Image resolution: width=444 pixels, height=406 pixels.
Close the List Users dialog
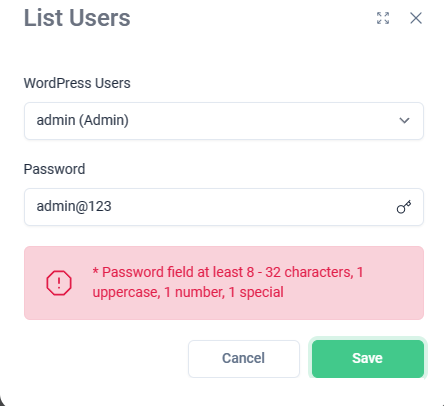(416, 18)
